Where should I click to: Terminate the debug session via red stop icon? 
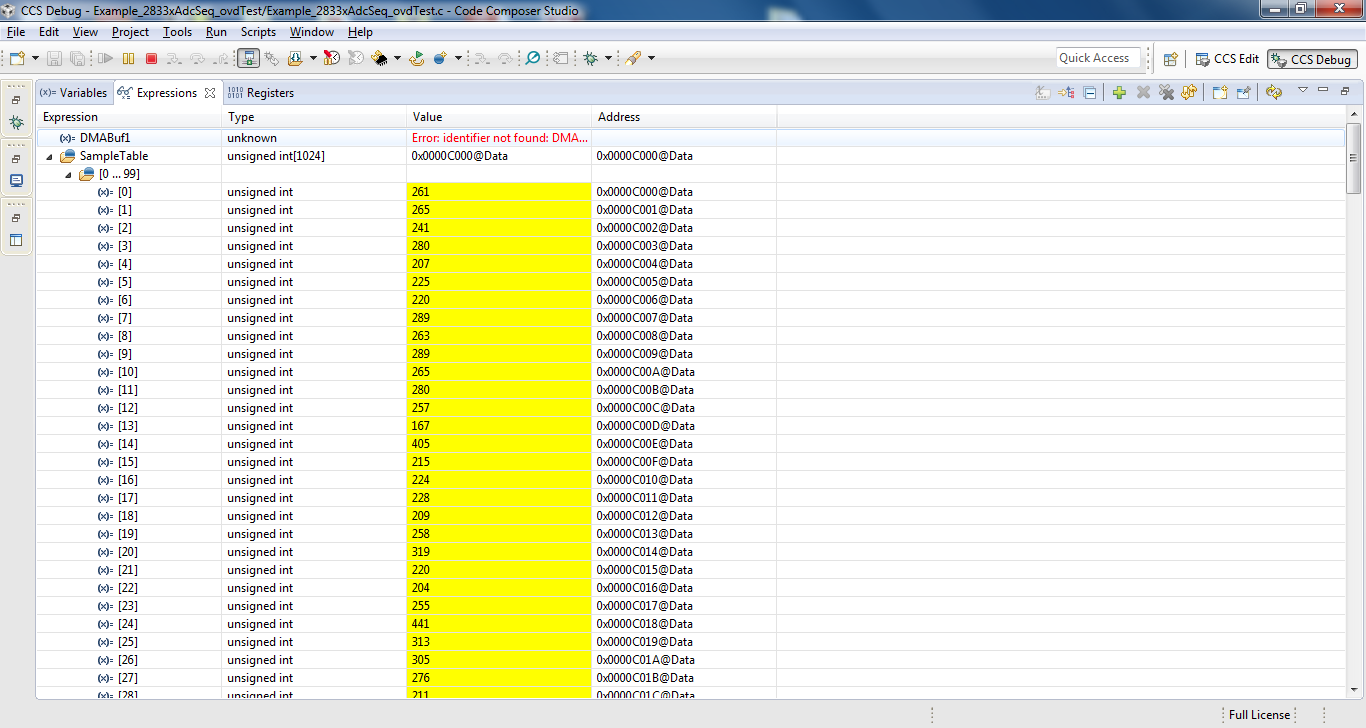152,59
